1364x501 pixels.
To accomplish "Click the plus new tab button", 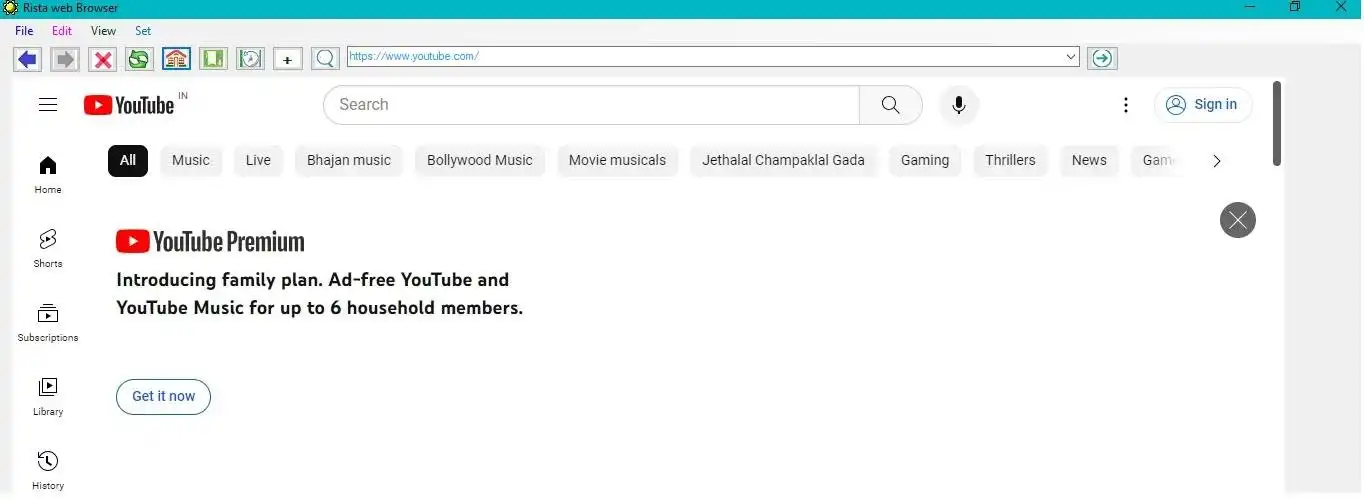I will pos(288,59).
